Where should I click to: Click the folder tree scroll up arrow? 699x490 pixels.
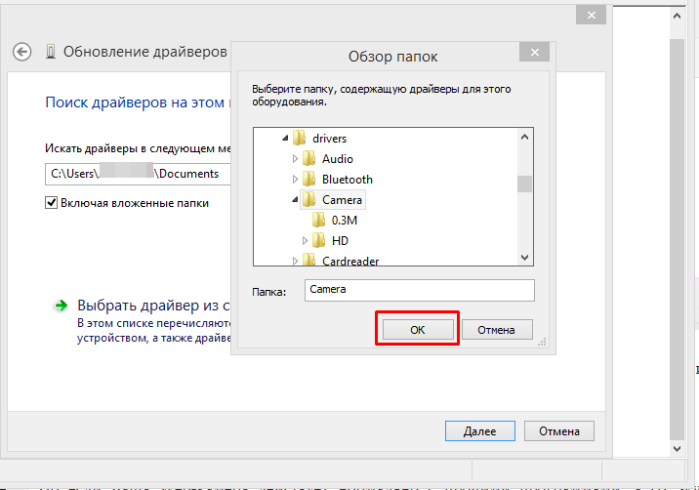[x=525, y=137]
